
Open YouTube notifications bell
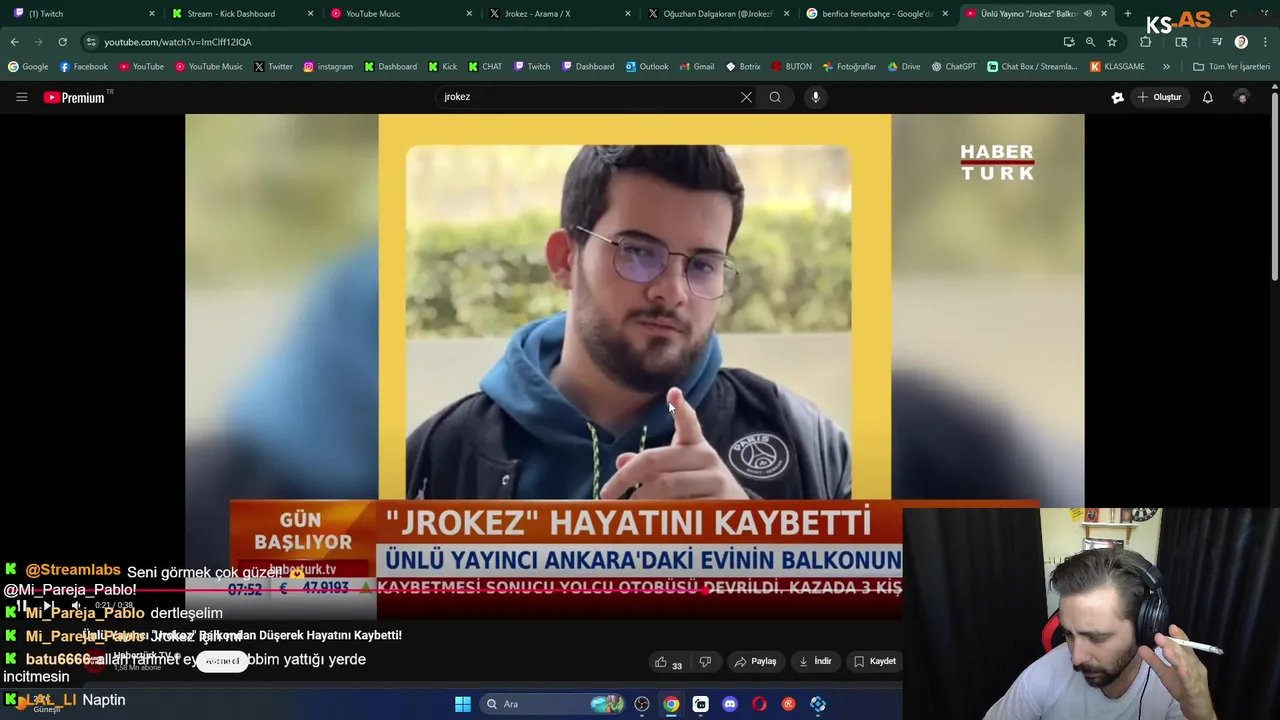point(1208,97)
